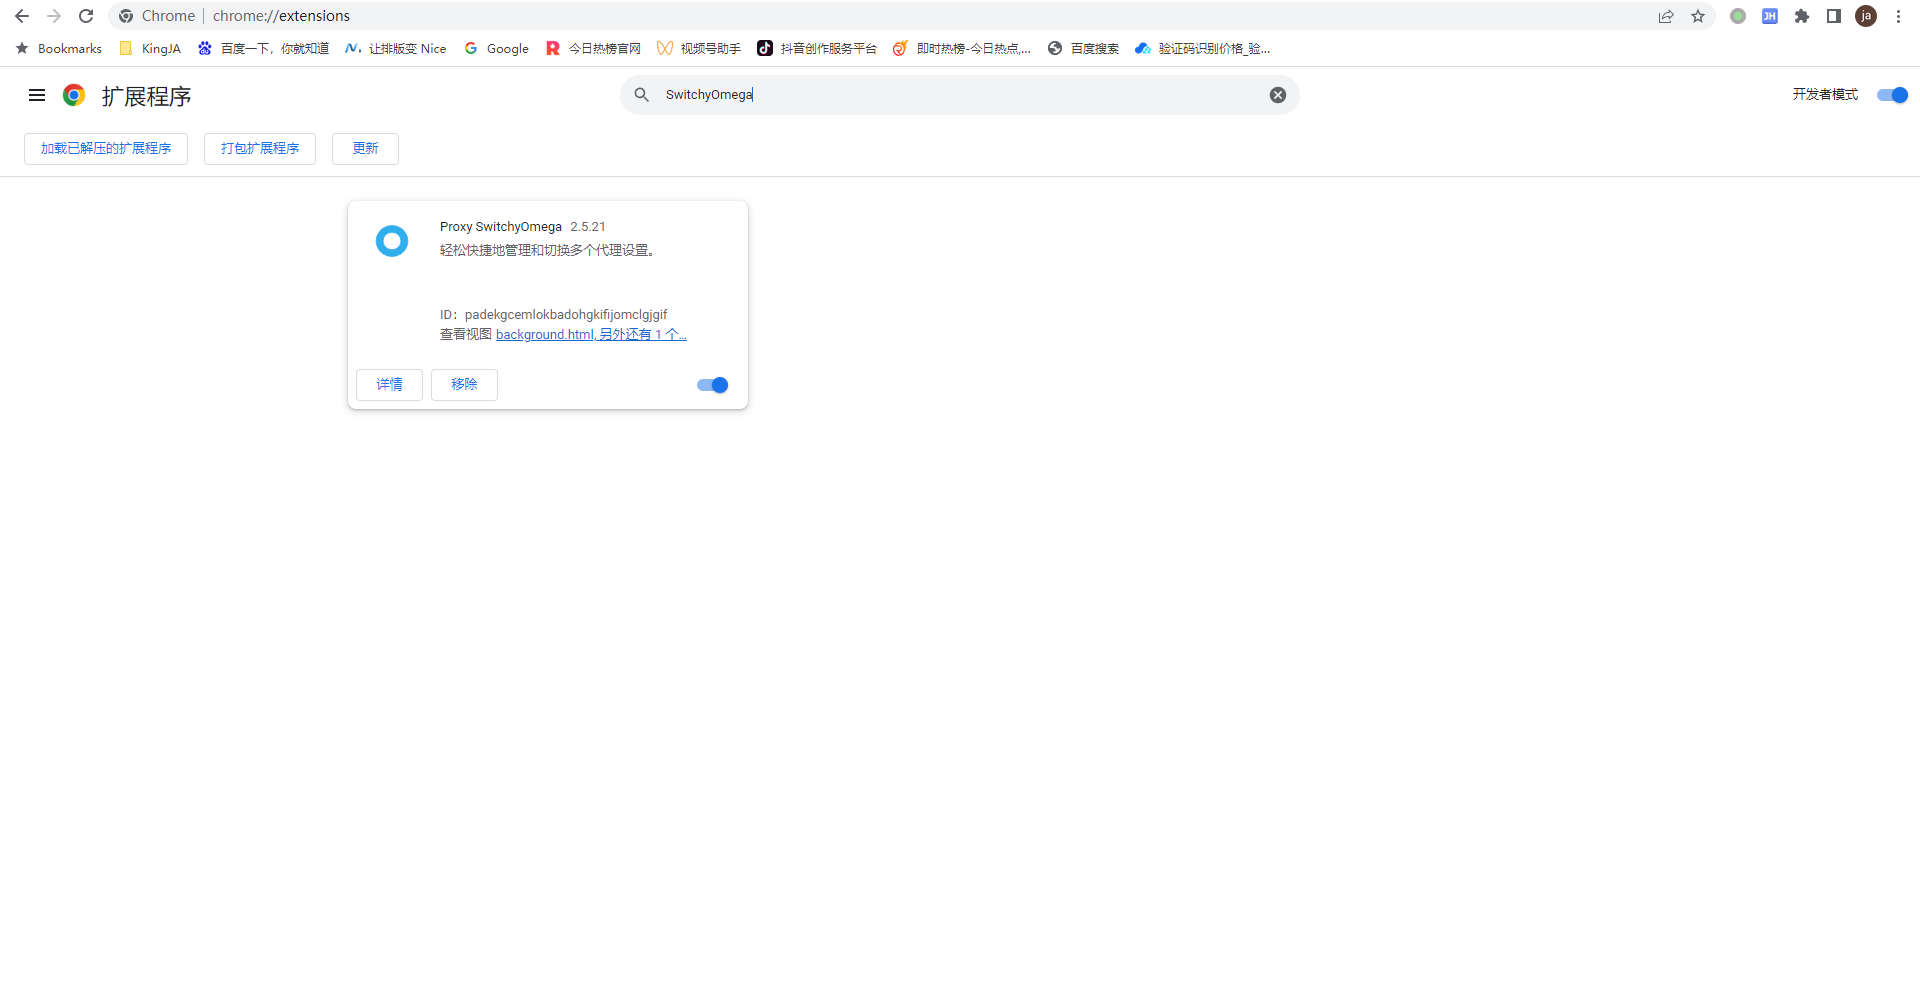
Task: Clear the extension search text
Action: point(1278,95)
